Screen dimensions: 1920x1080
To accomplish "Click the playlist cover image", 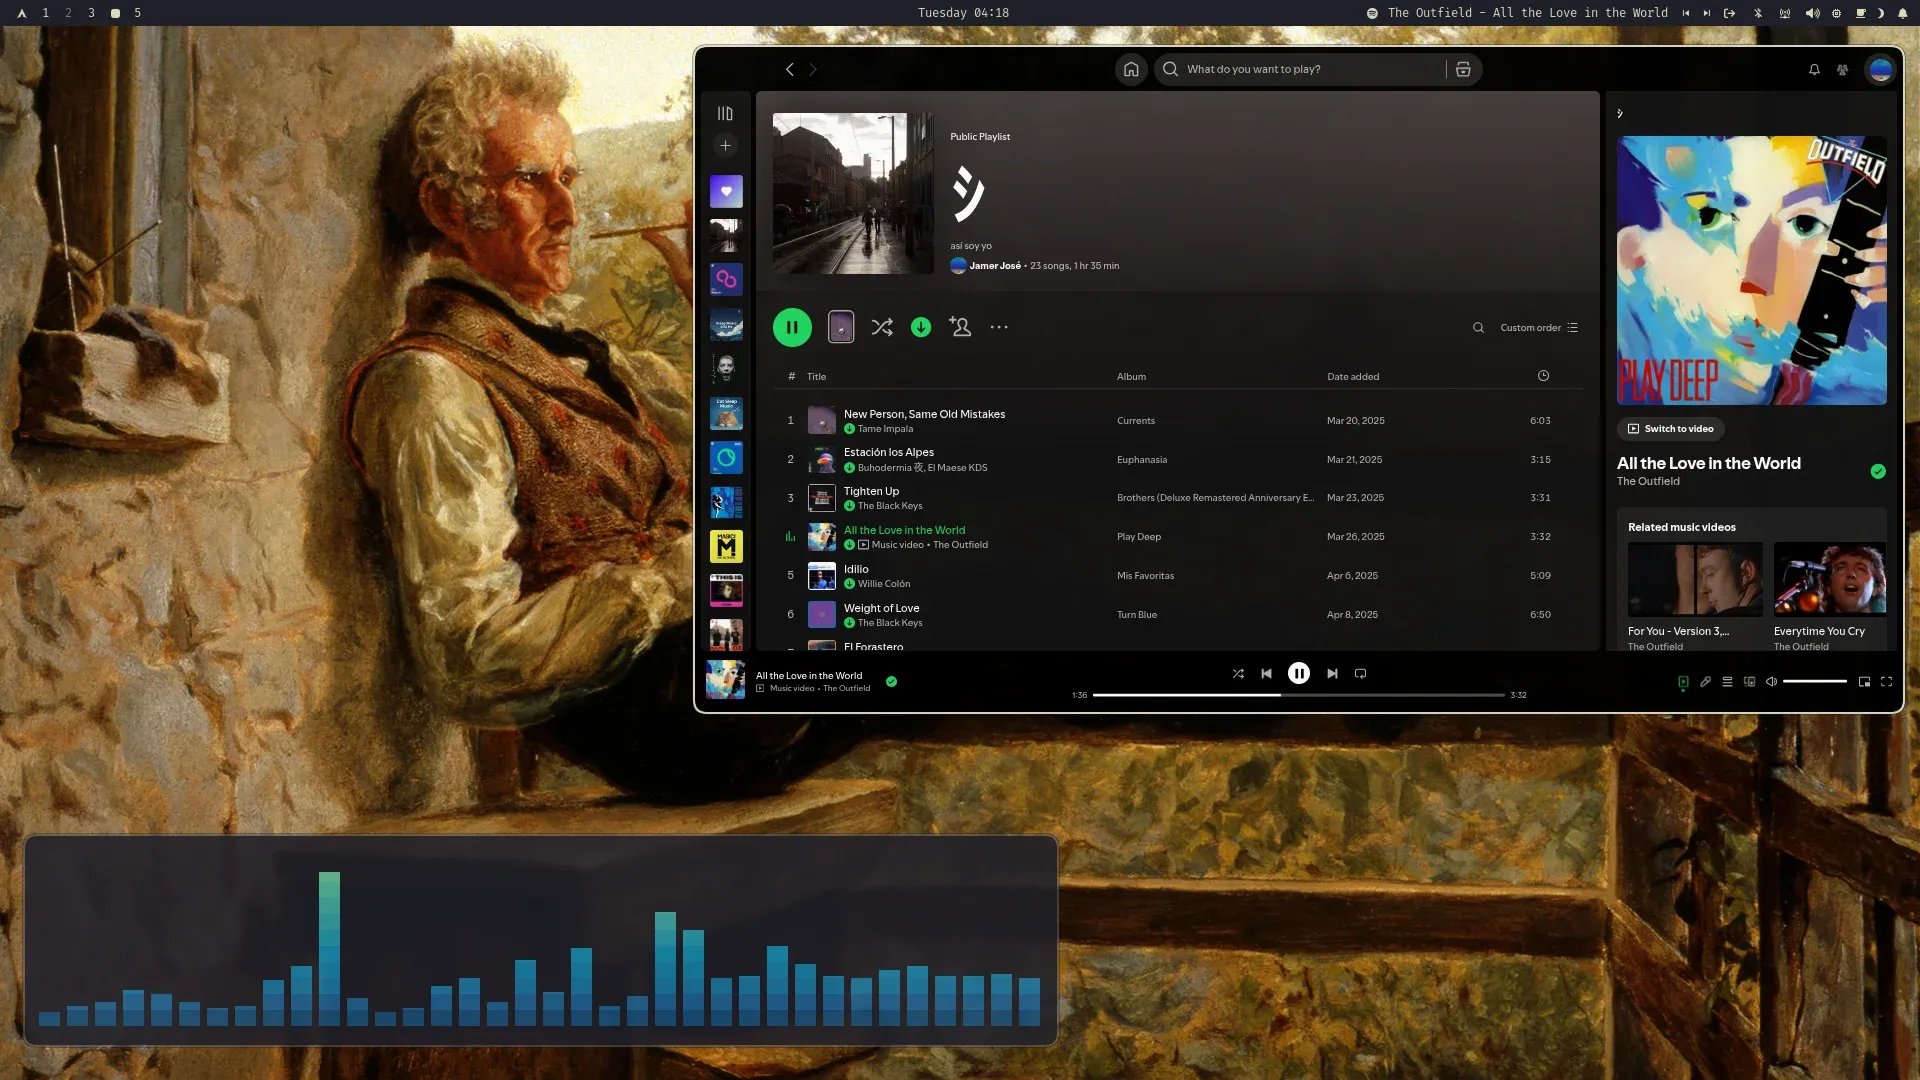I will (853, 193).
